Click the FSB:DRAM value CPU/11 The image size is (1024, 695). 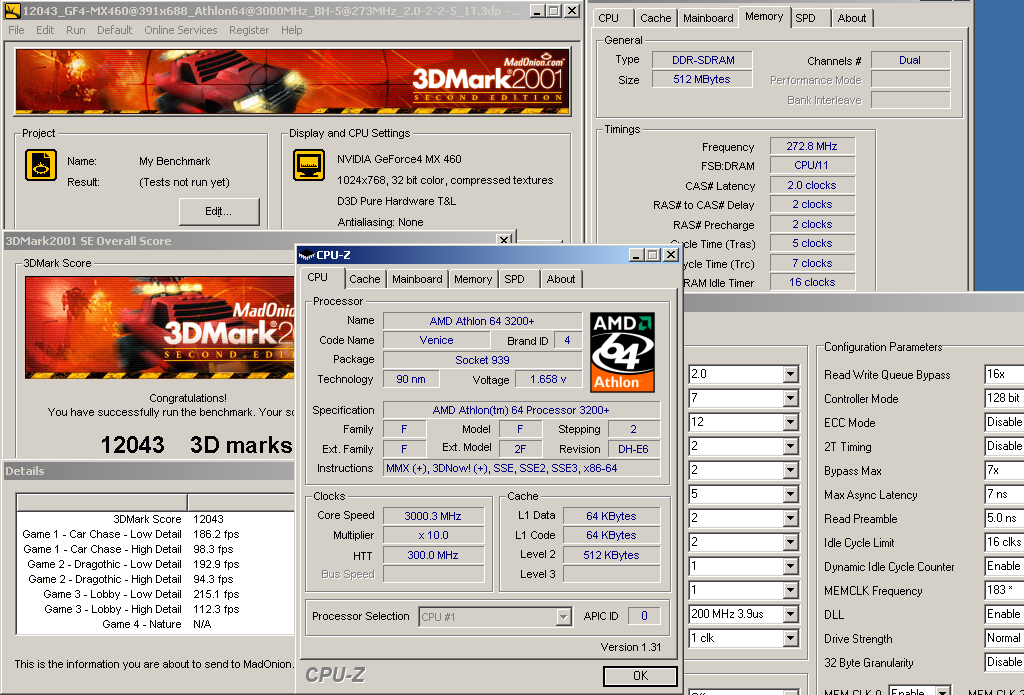(812, 165)
